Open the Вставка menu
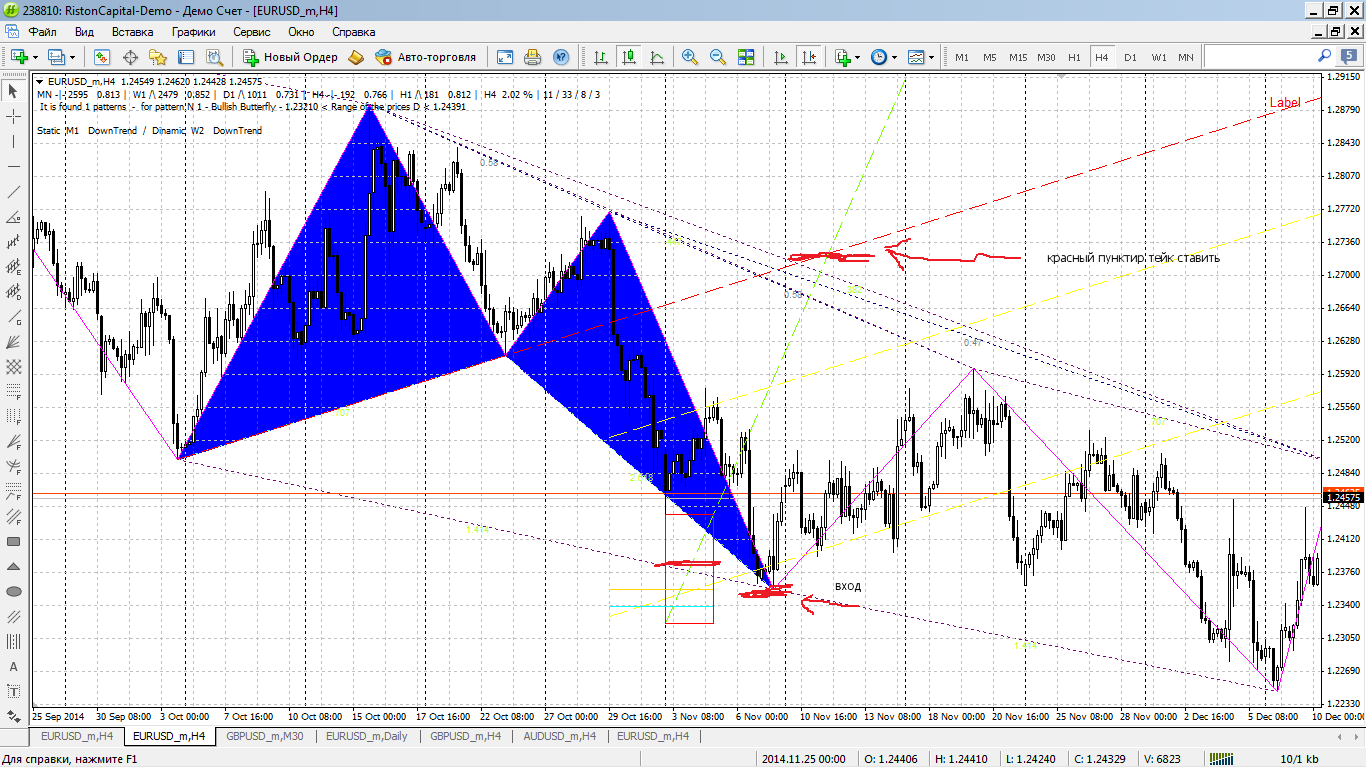 (x=132, y=32)
